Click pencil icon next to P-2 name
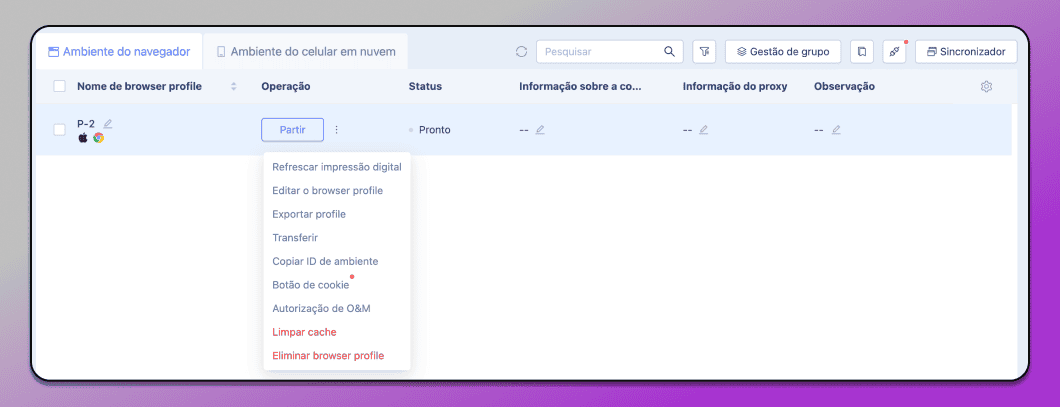 pos(107,124)
